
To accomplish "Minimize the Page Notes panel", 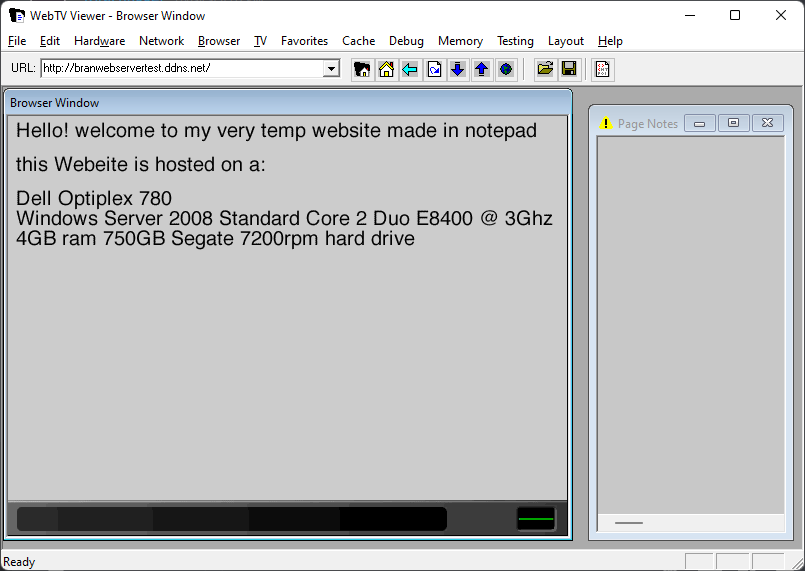I will pyautogui.click(x=700, y=124).
